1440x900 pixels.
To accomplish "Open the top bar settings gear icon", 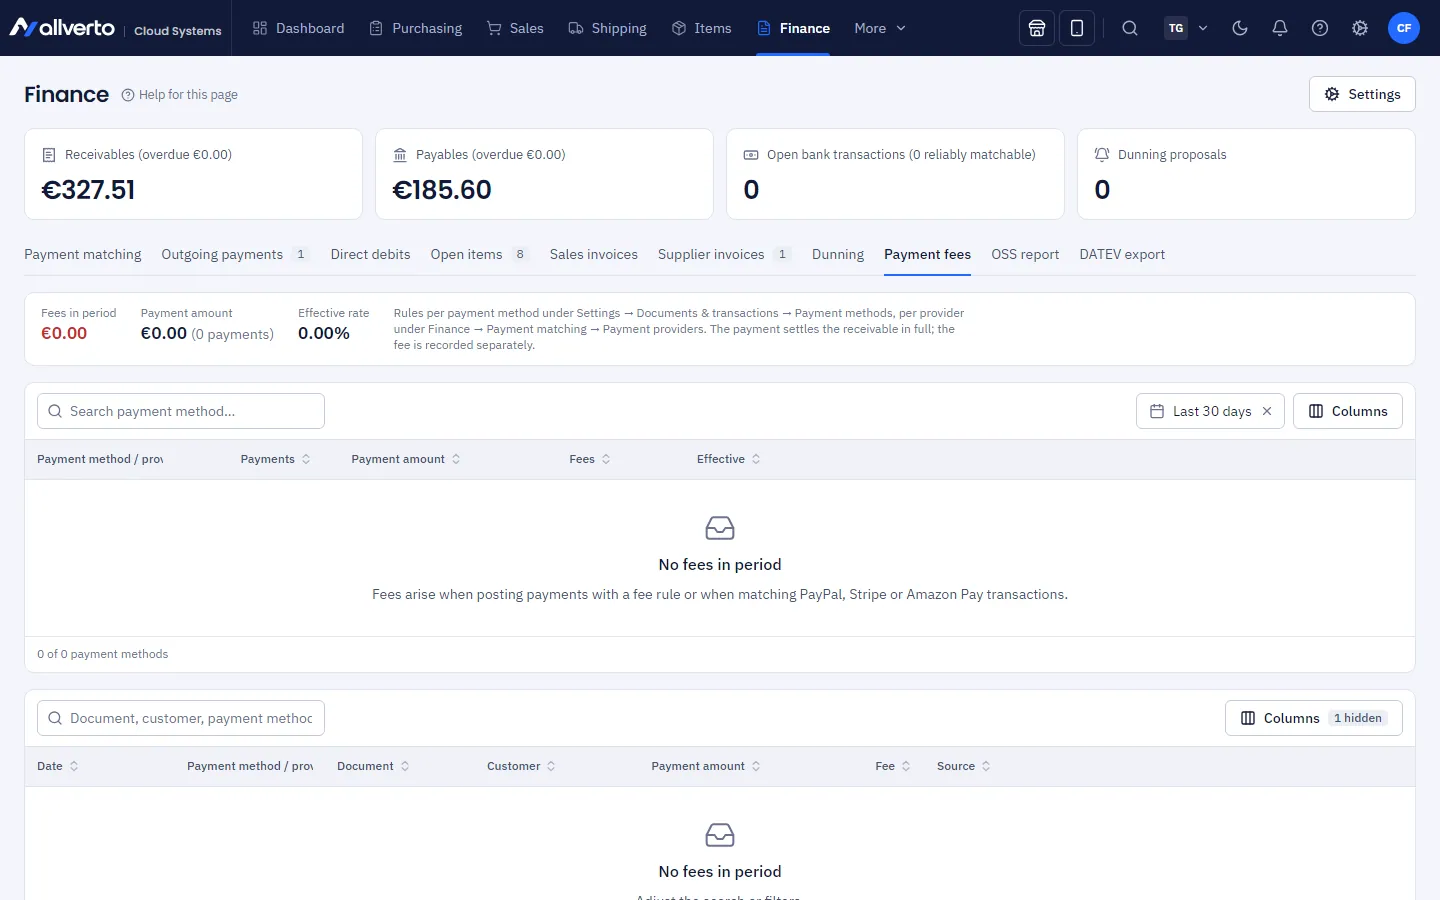I will [x=1360, y=28].
